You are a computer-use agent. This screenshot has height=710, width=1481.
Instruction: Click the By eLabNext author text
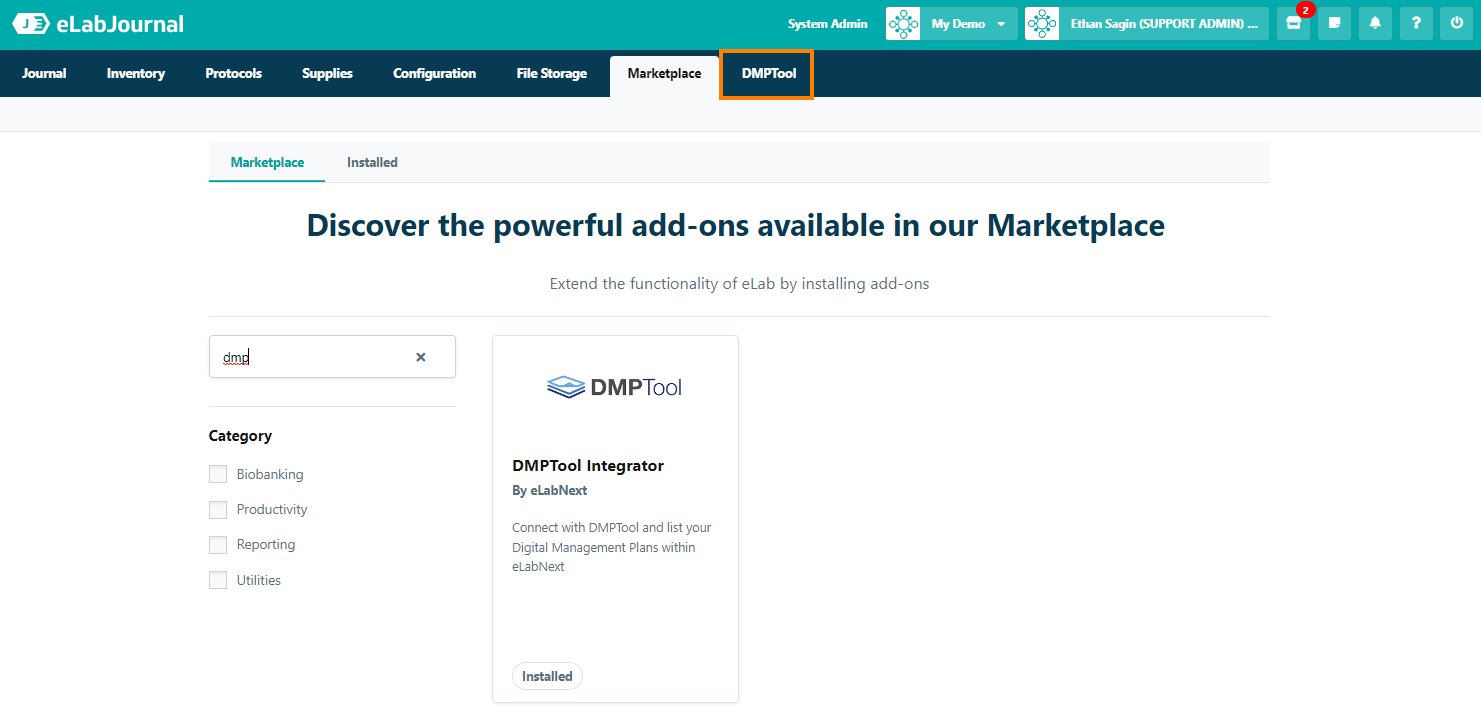click(x=550, y=491)
